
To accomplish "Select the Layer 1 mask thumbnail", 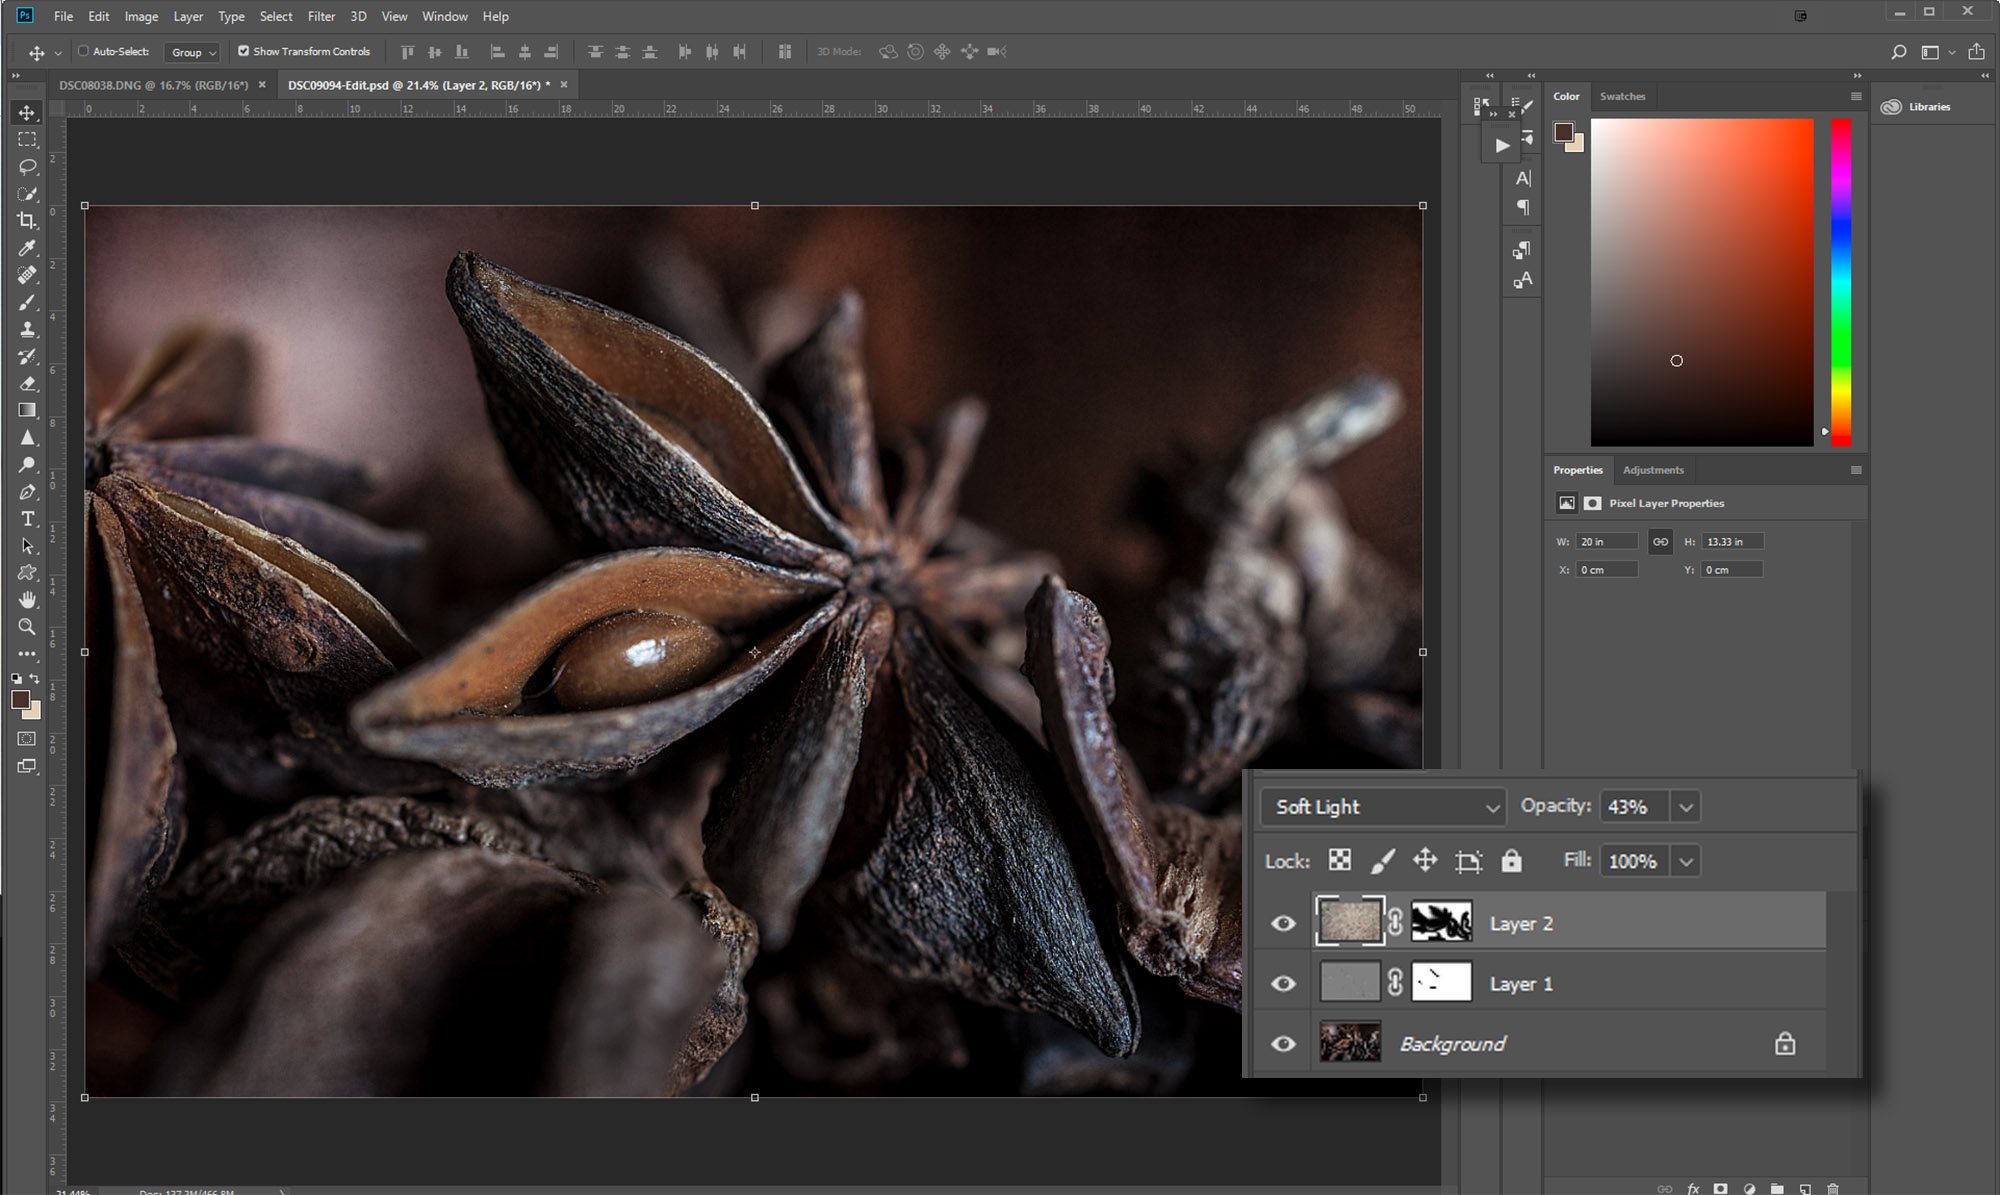I will click(x=1441, y=983).
